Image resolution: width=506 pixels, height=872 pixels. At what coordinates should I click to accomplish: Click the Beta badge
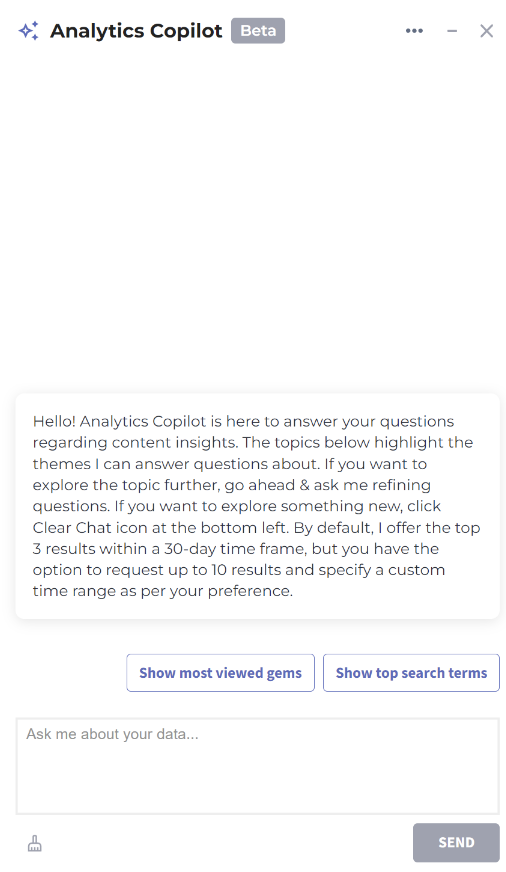(x=258, y=31)
